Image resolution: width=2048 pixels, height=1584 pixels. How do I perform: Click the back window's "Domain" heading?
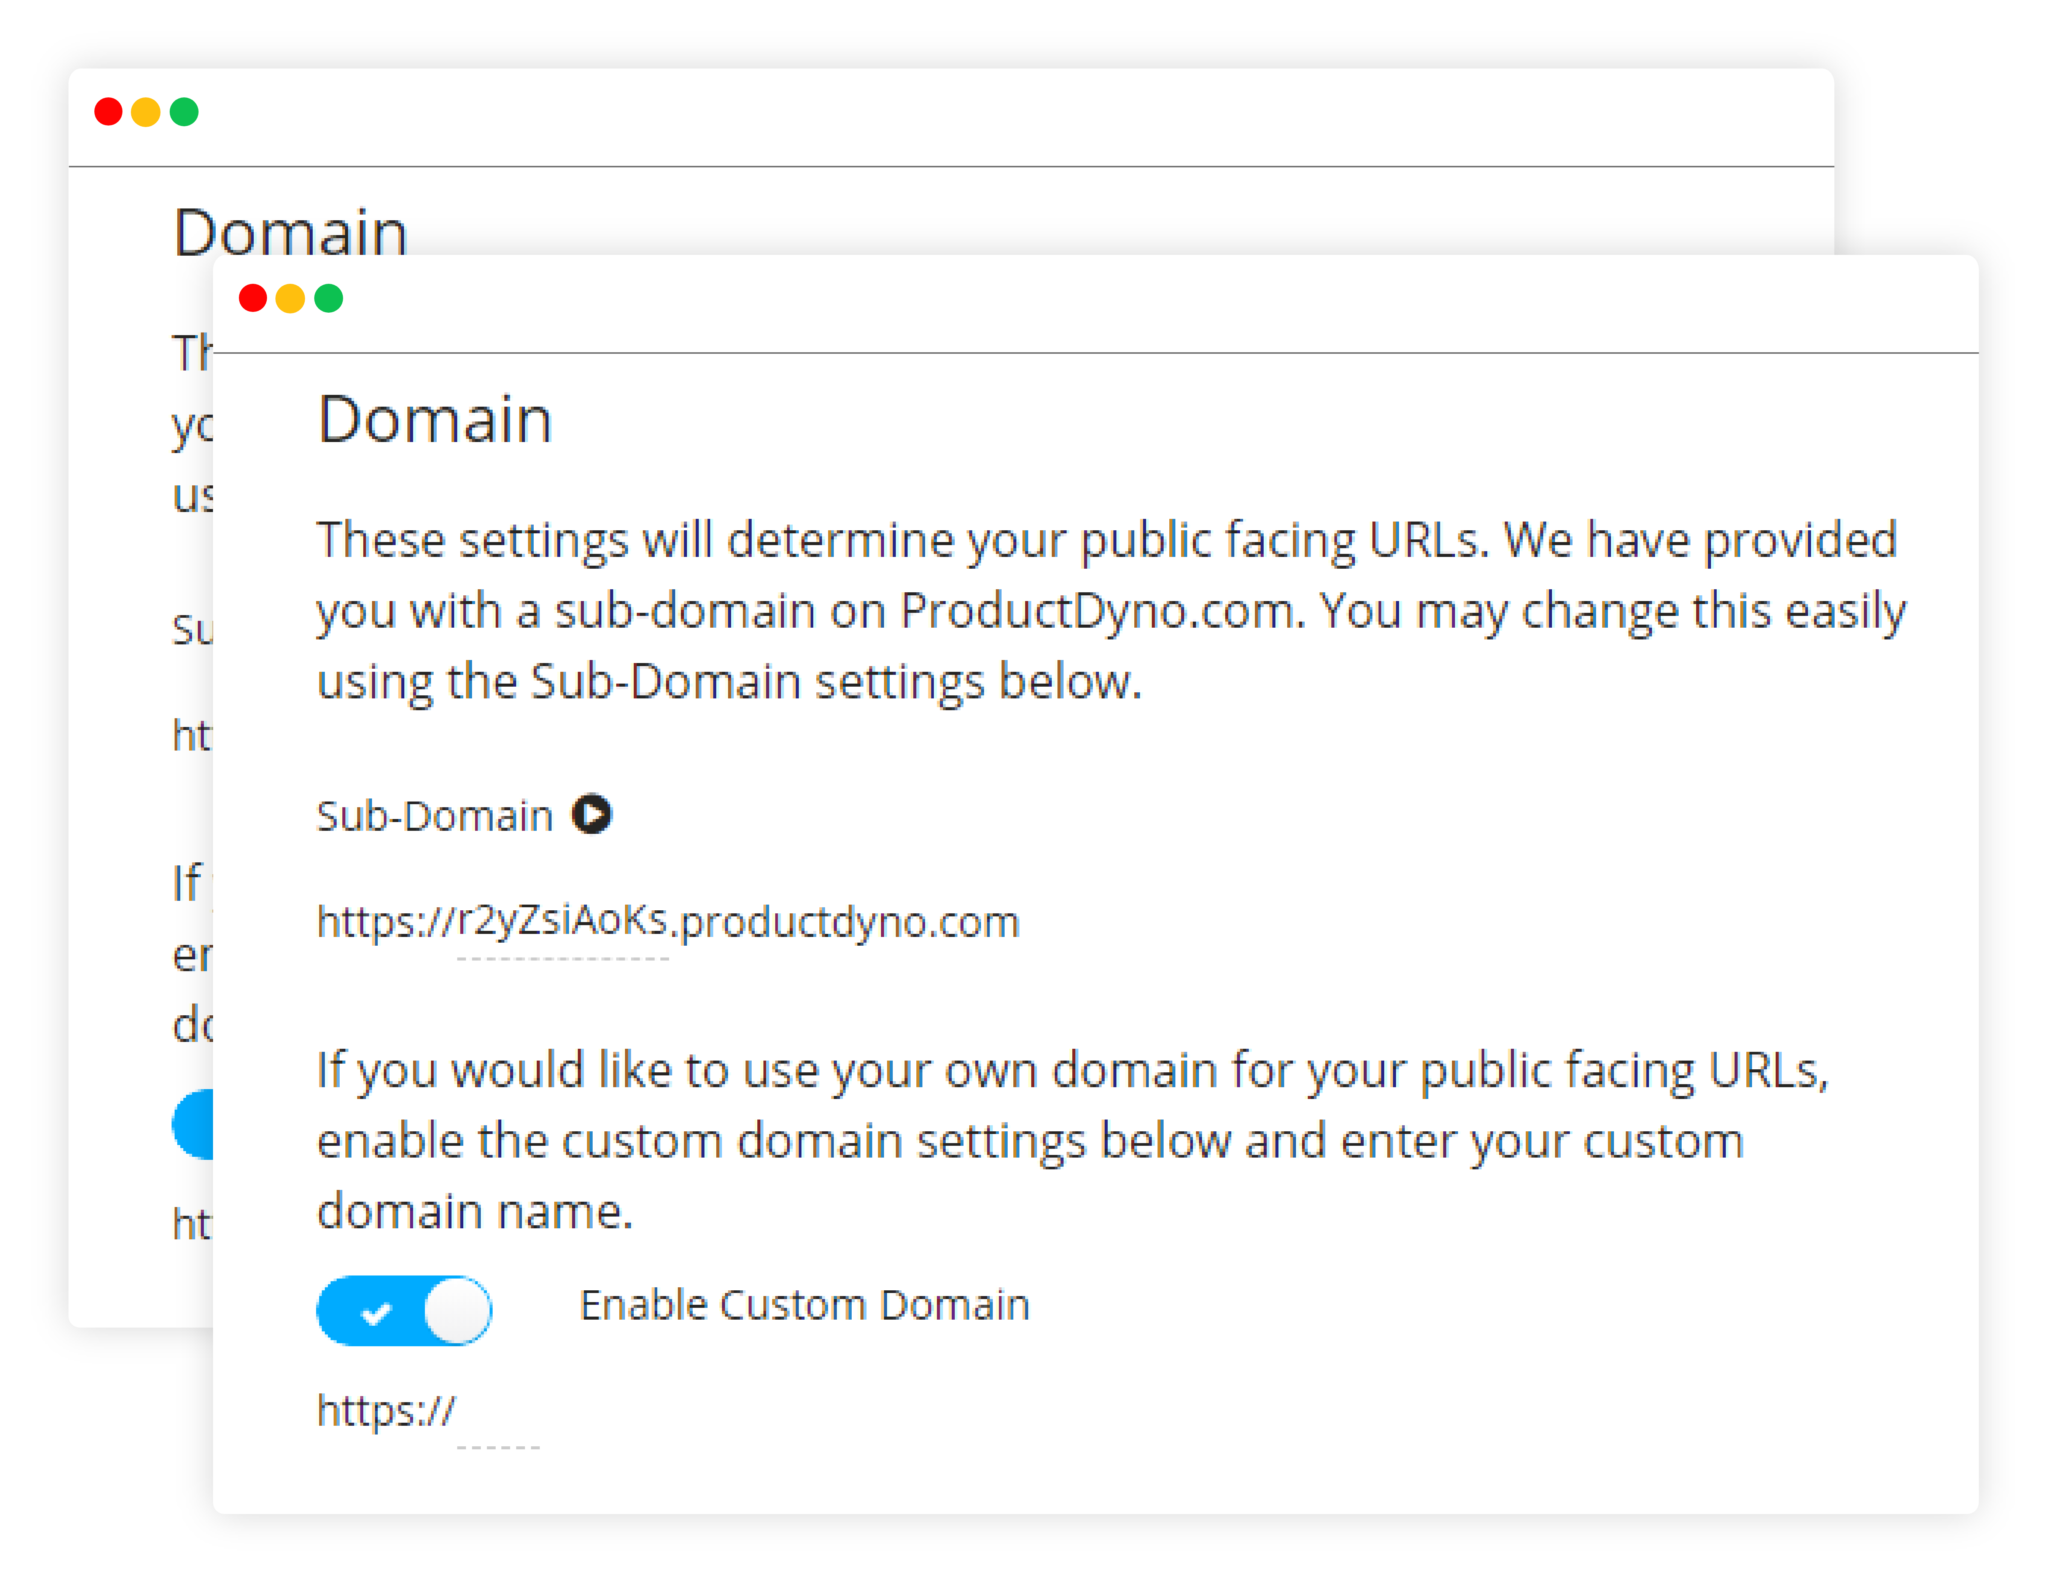290,230
